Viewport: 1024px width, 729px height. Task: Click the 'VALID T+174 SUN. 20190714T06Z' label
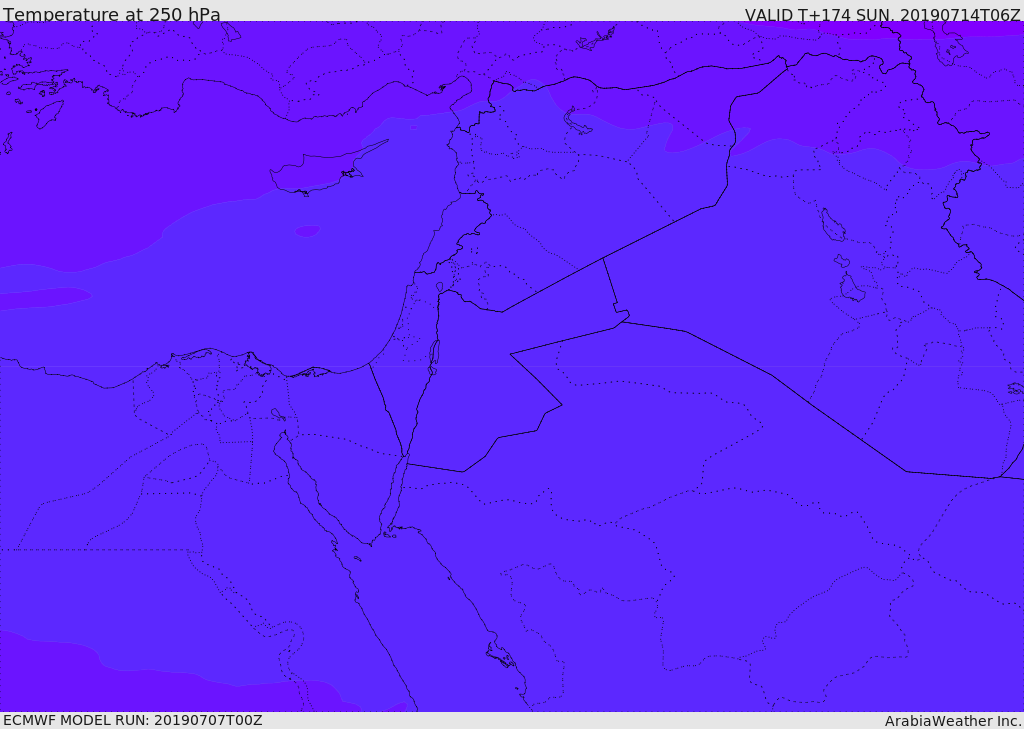point(882,15)
